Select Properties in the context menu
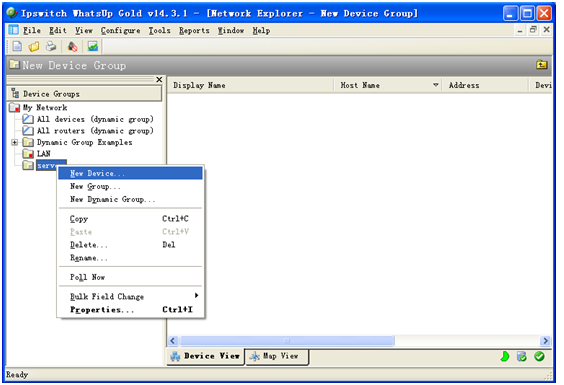The image size is (564, 385). click(130, 310)
